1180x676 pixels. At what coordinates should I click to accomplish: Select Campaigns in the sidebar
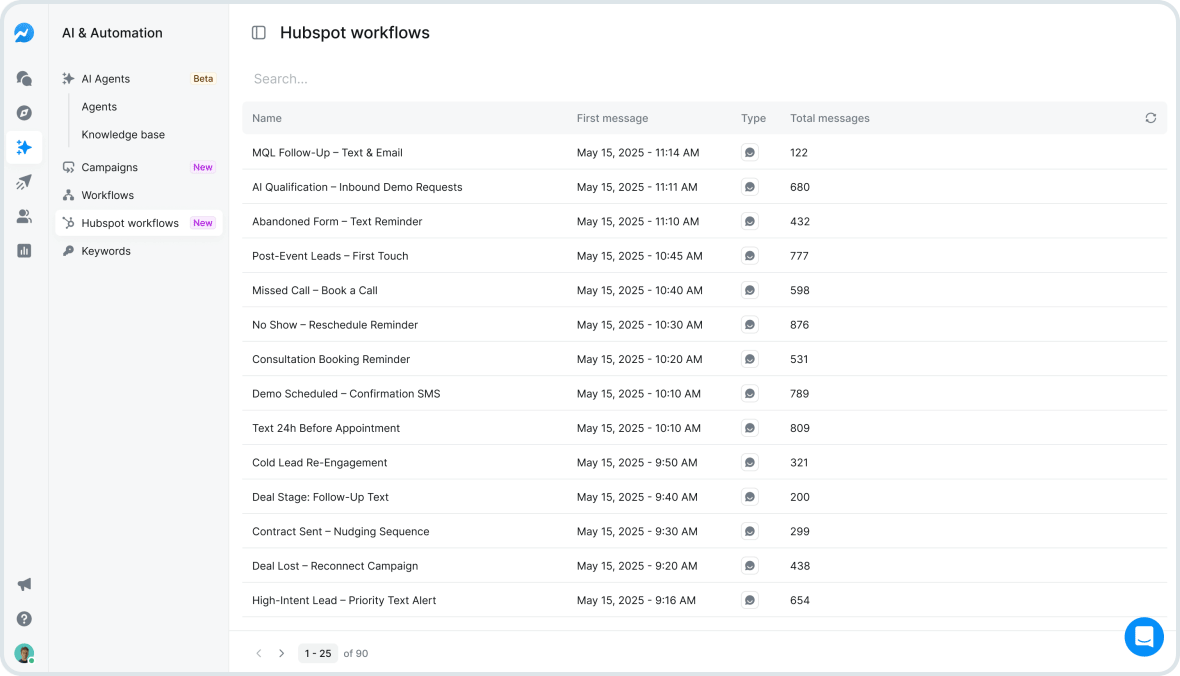tap(110, 167)
